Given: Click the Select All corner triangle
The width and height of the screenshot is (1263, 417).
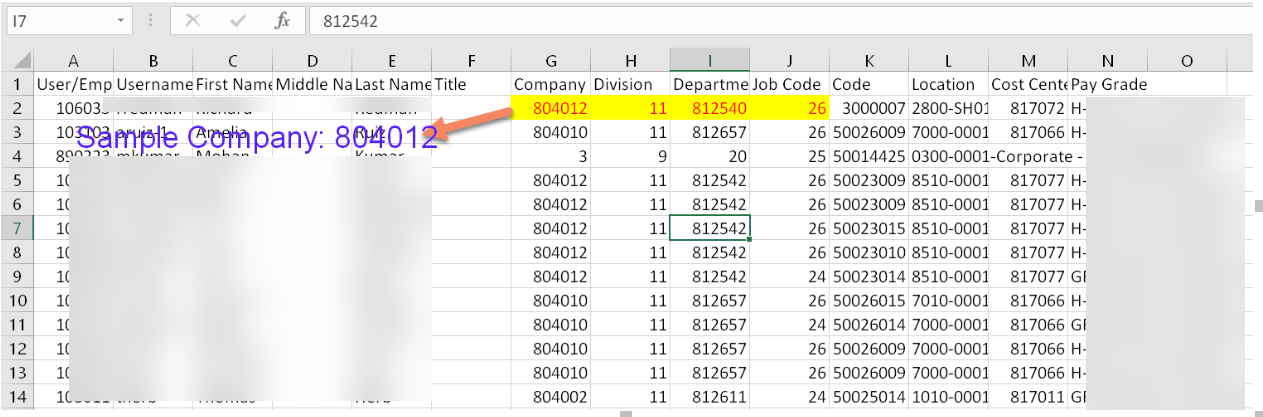Looking at the screenshot, I should (18, 61).
